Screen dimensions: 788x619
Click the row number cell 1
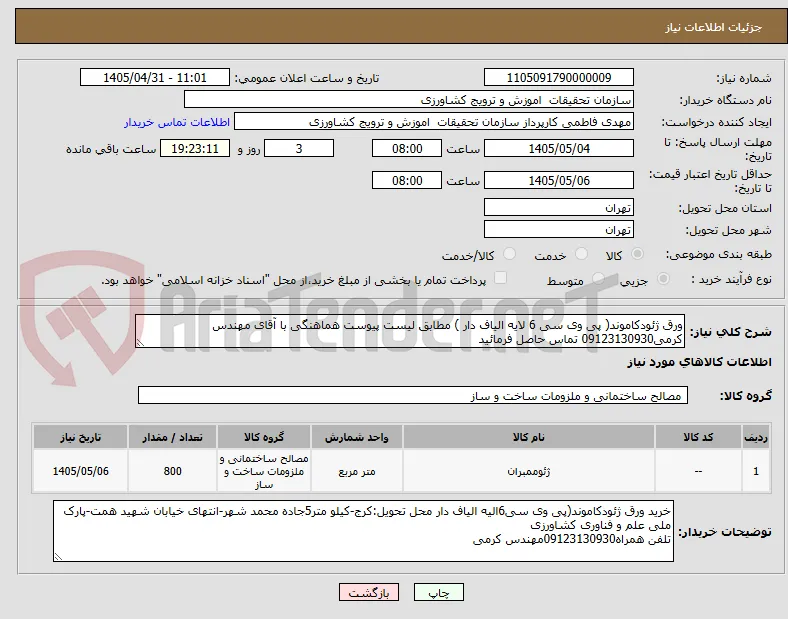[756, 471]
